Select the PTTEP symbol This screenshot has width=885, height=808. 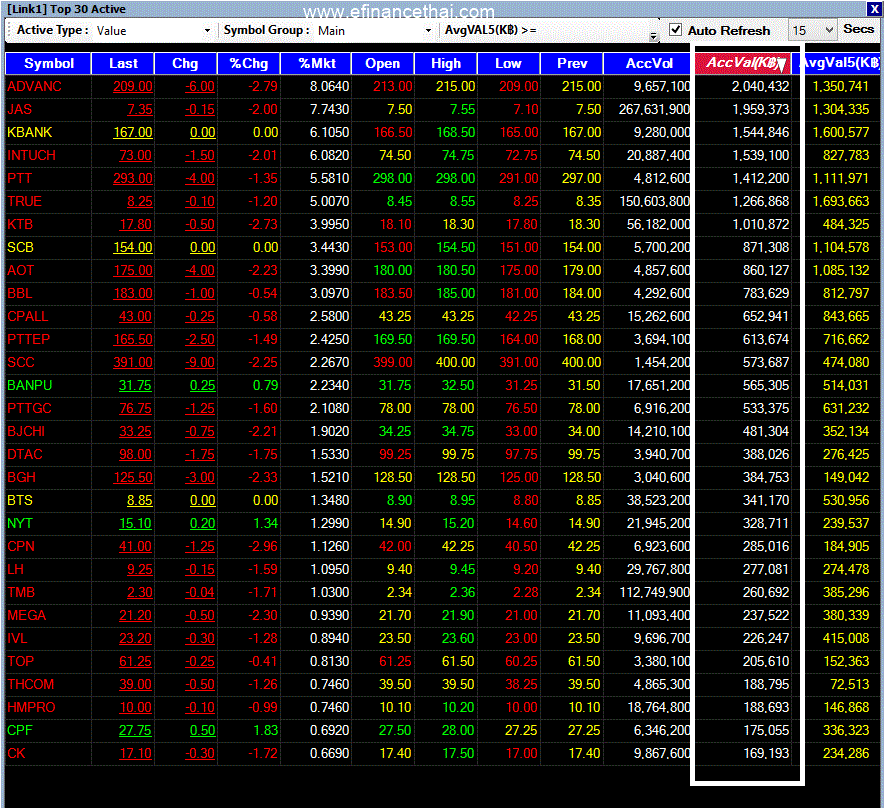pyautogui.click(x=29, y=339)
